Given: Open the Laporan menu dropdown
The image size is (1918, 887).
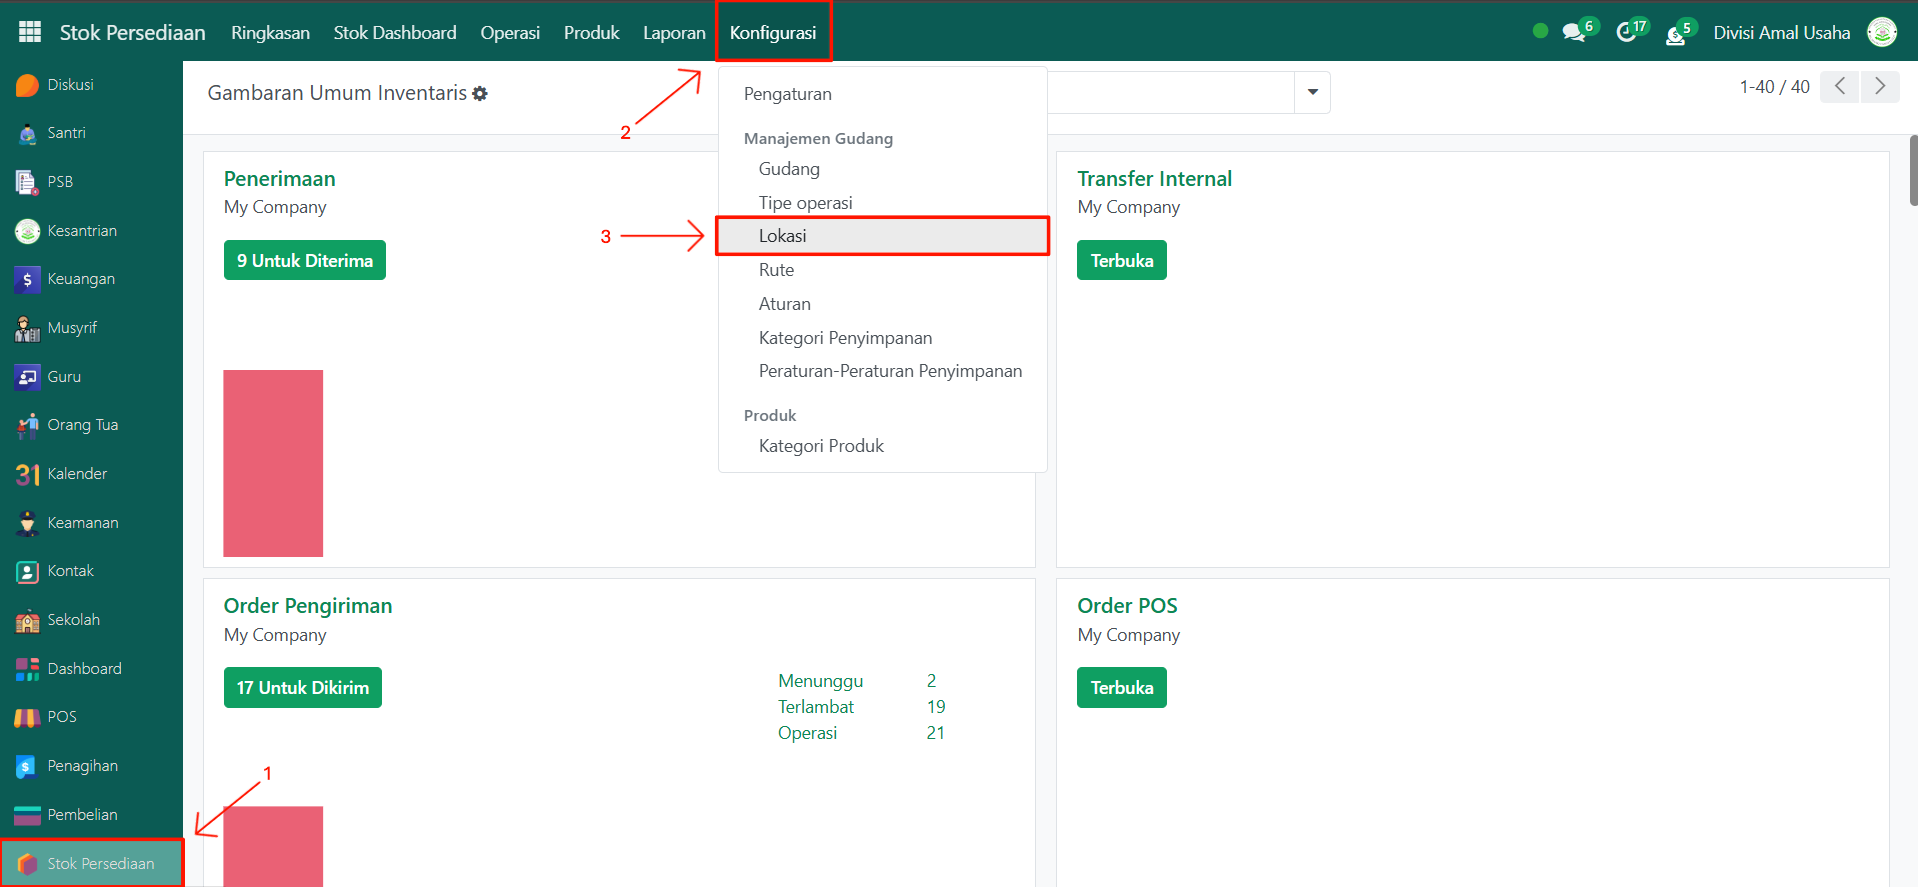Looking at the screenshot, I should point(674,32).
